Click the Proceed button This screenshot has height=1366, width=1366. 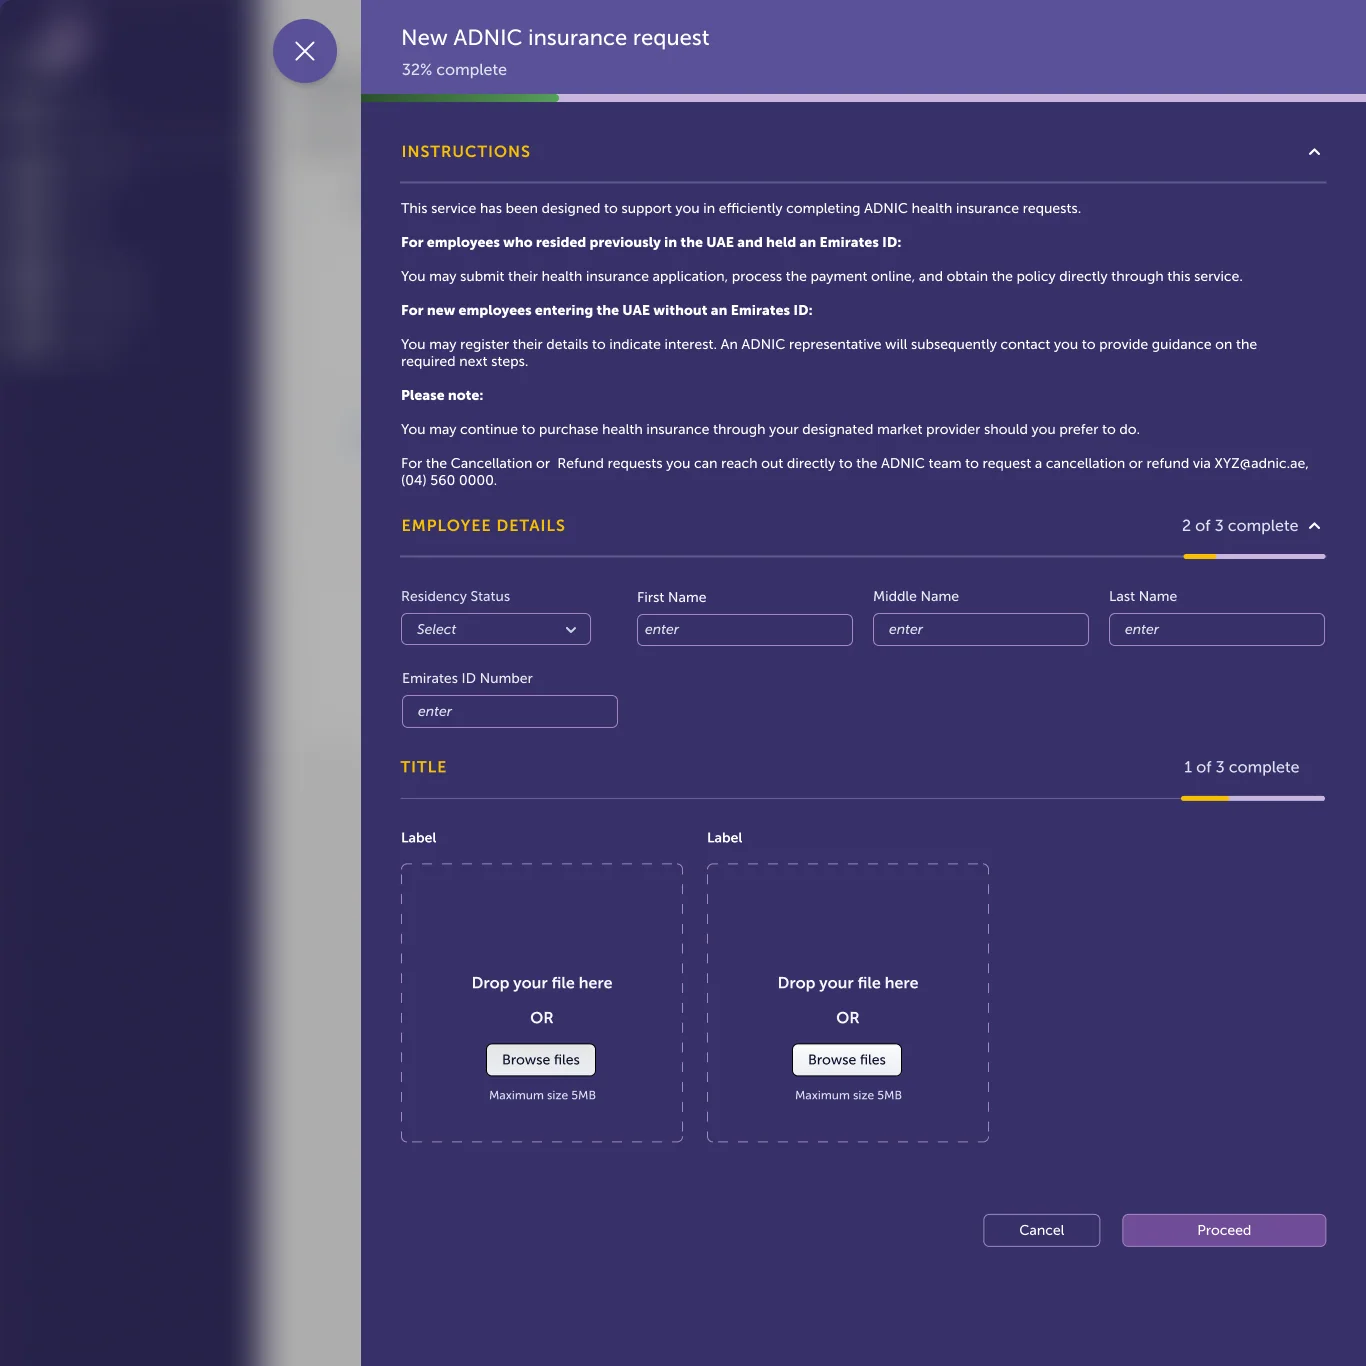tap(1224, 1230)
